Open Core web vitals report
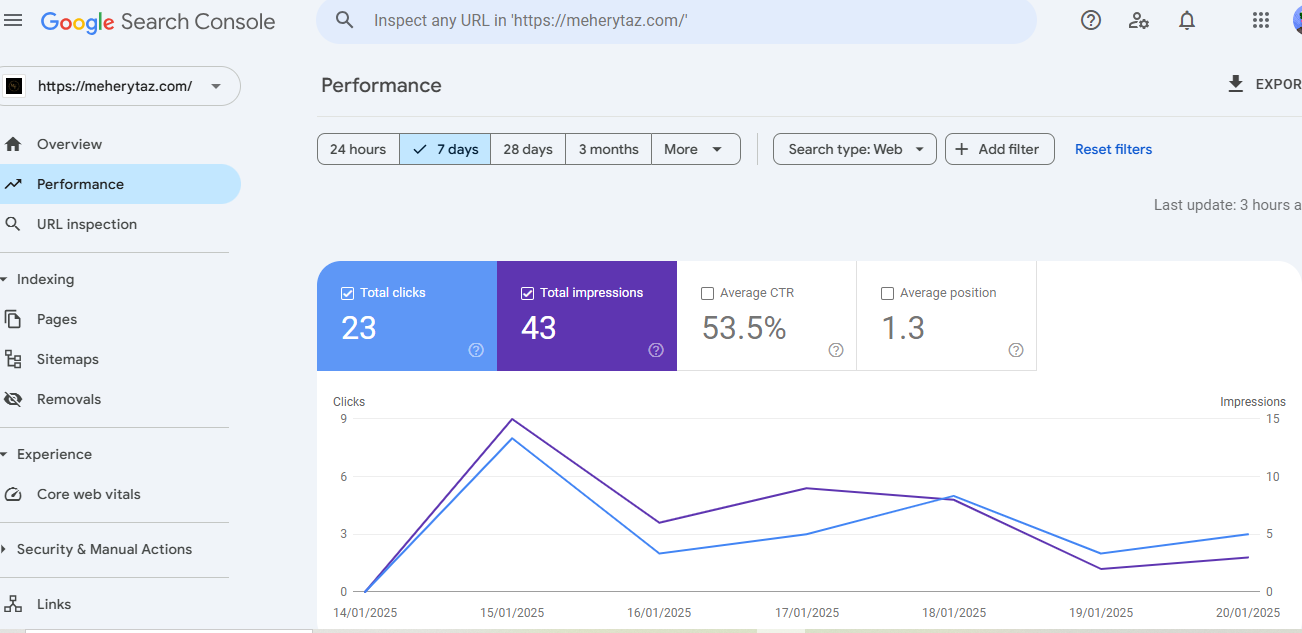Viewport: 1302px width, 633px height. pos(120,494)
